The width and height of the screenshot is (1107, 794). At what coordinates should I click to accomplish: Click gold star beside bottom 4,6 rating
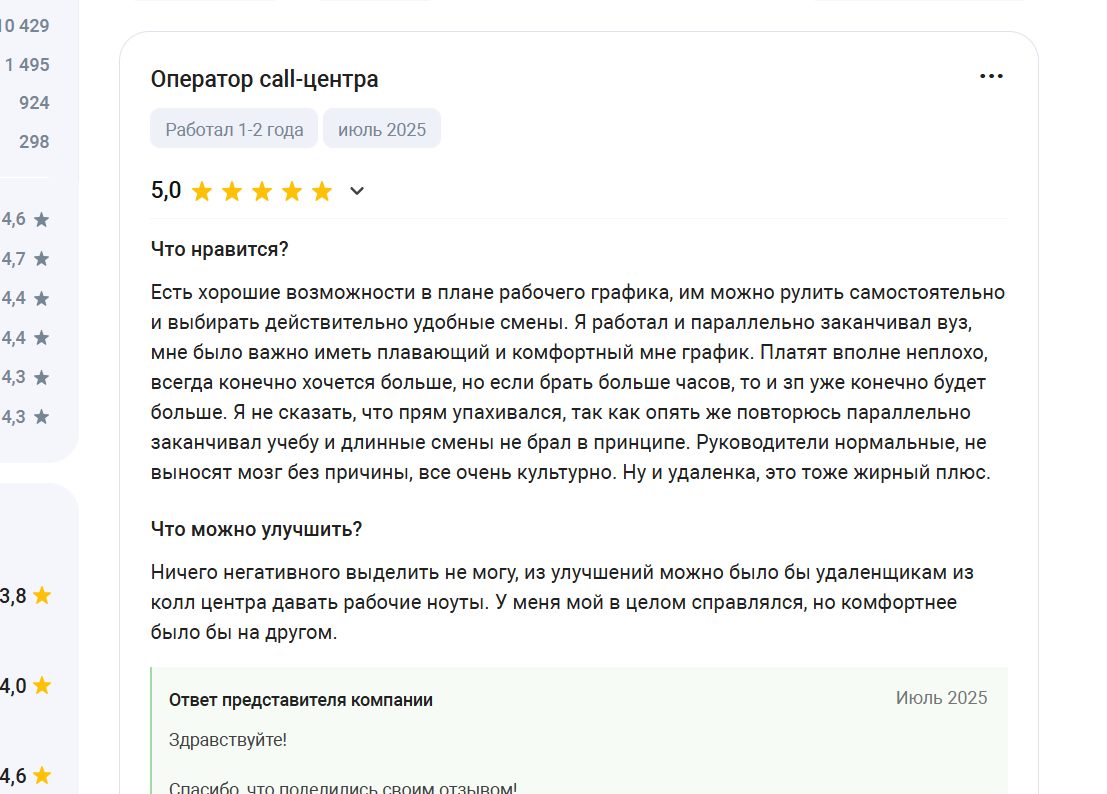42,776
